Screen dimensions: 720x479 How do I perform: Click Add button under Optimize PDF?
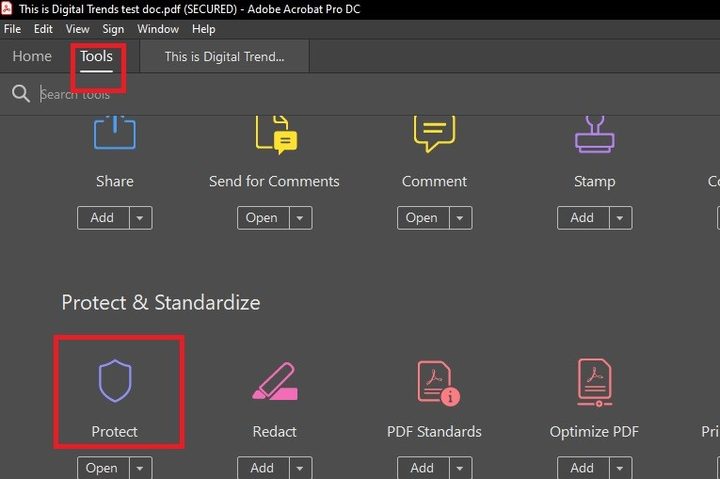[x=583, y=468]
